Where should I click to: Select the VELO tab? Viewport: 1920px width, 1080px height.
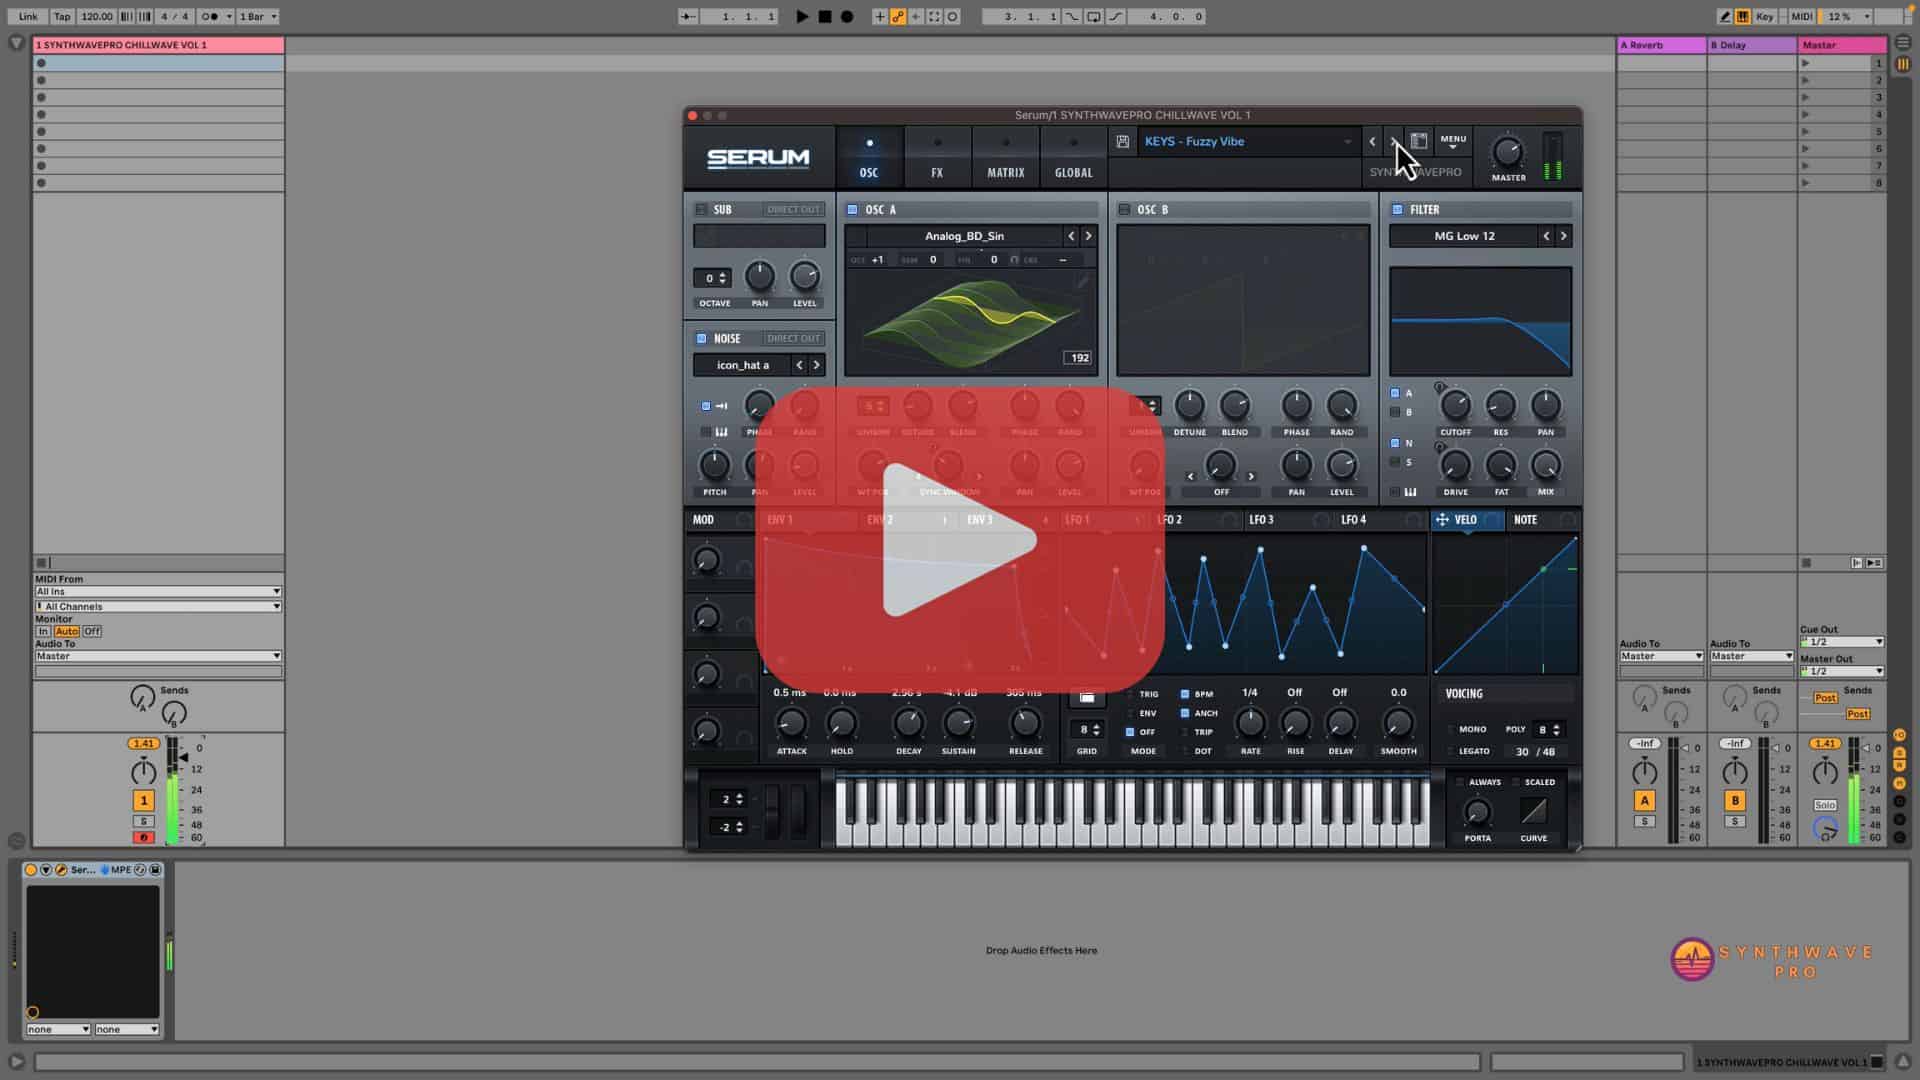[x=1465, y=520]
